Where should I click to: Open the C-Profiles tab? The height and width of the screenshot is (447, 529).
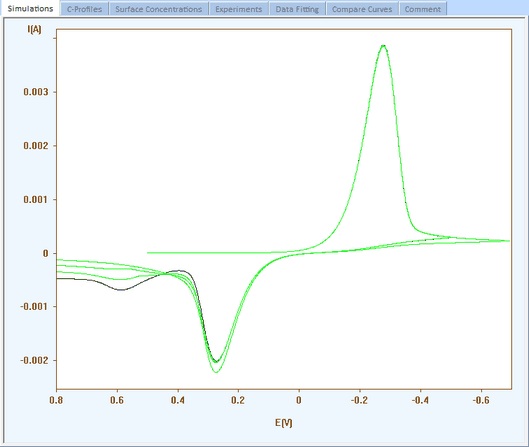tap(84, 9)
